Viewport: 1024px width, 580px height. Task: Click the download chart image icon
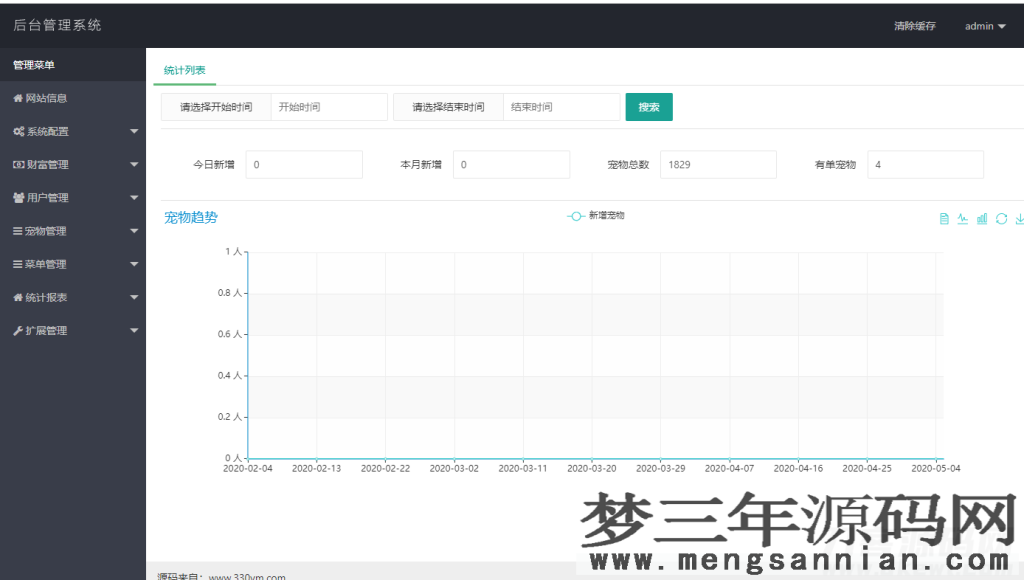click(x=1019, y=219)
